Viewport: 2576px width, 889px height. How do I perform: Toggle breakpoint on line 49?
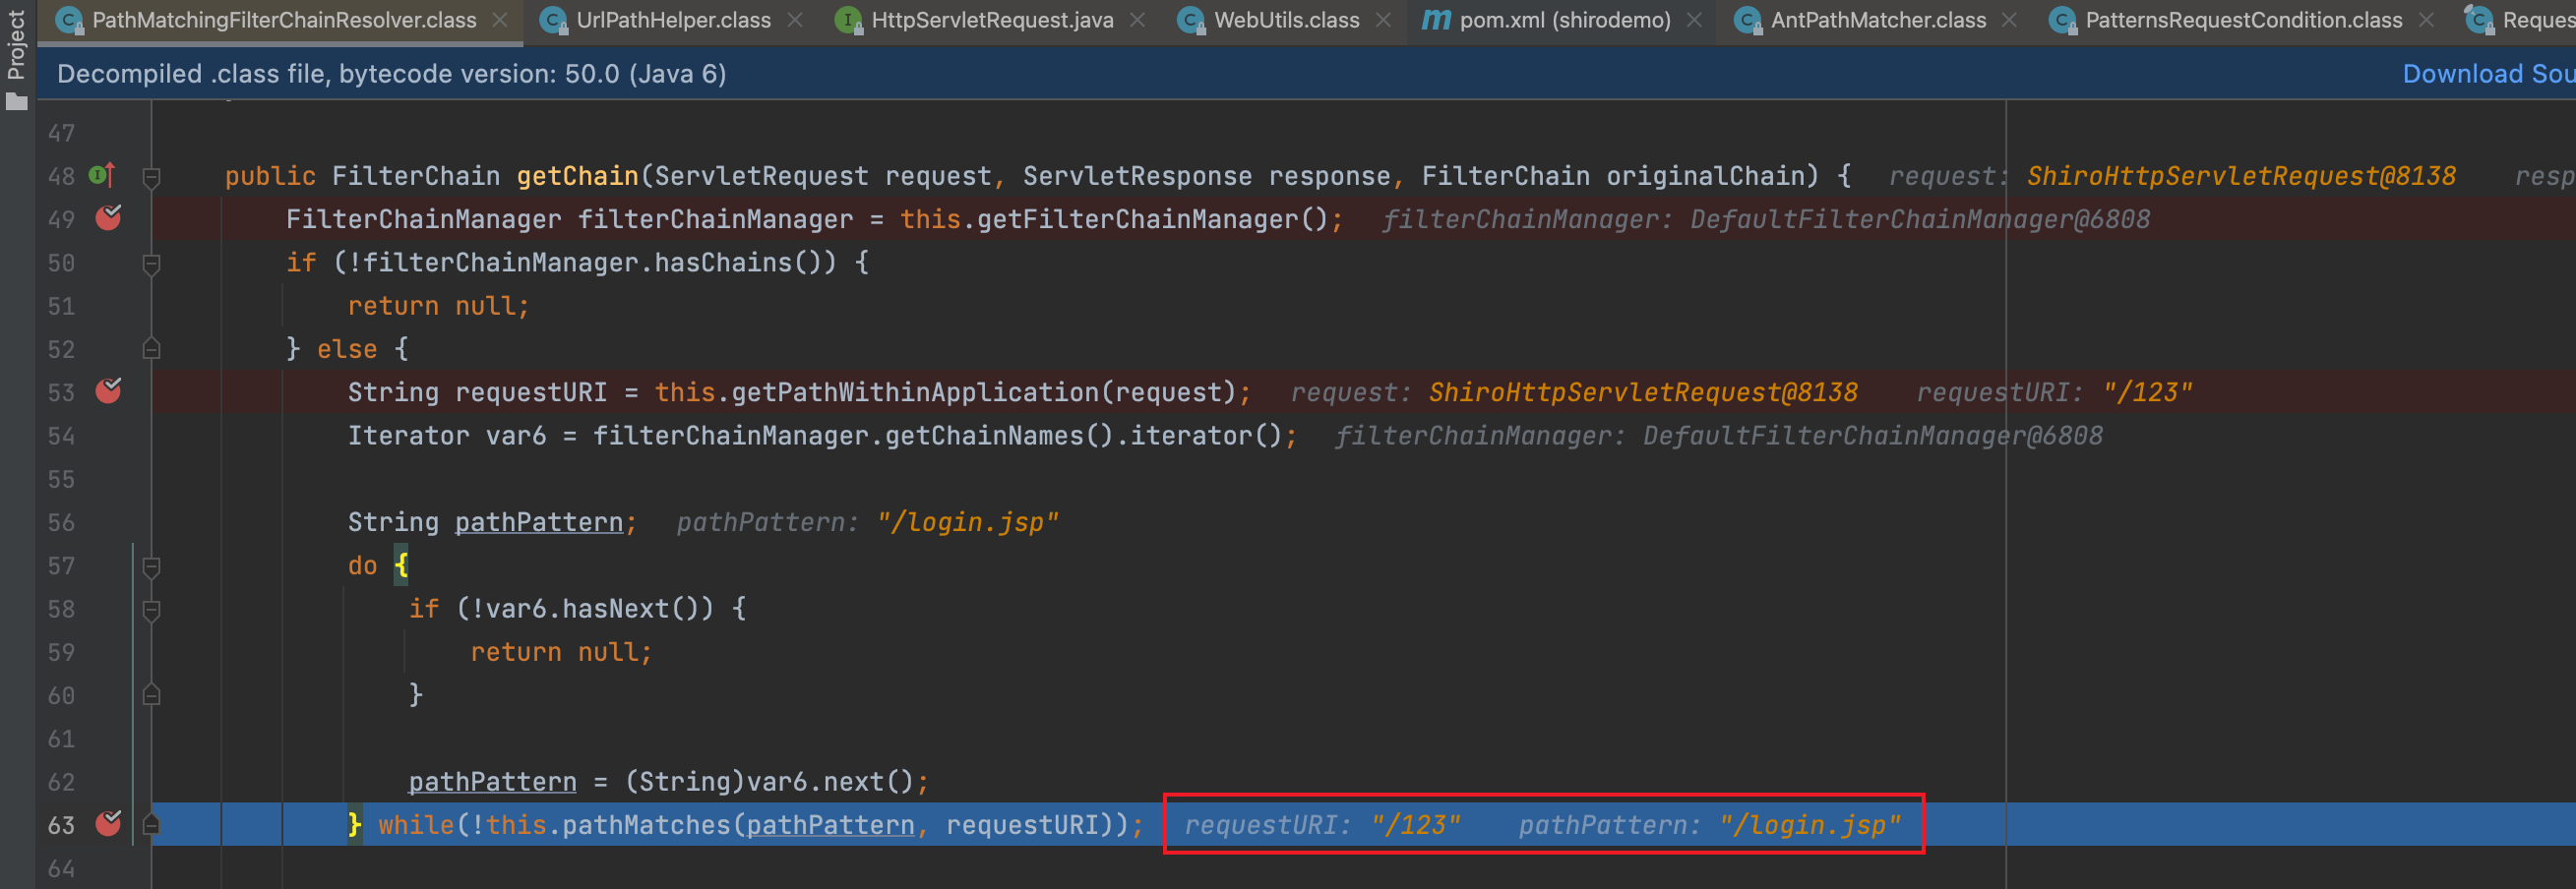pyautogui.click(x=108, y=218)
